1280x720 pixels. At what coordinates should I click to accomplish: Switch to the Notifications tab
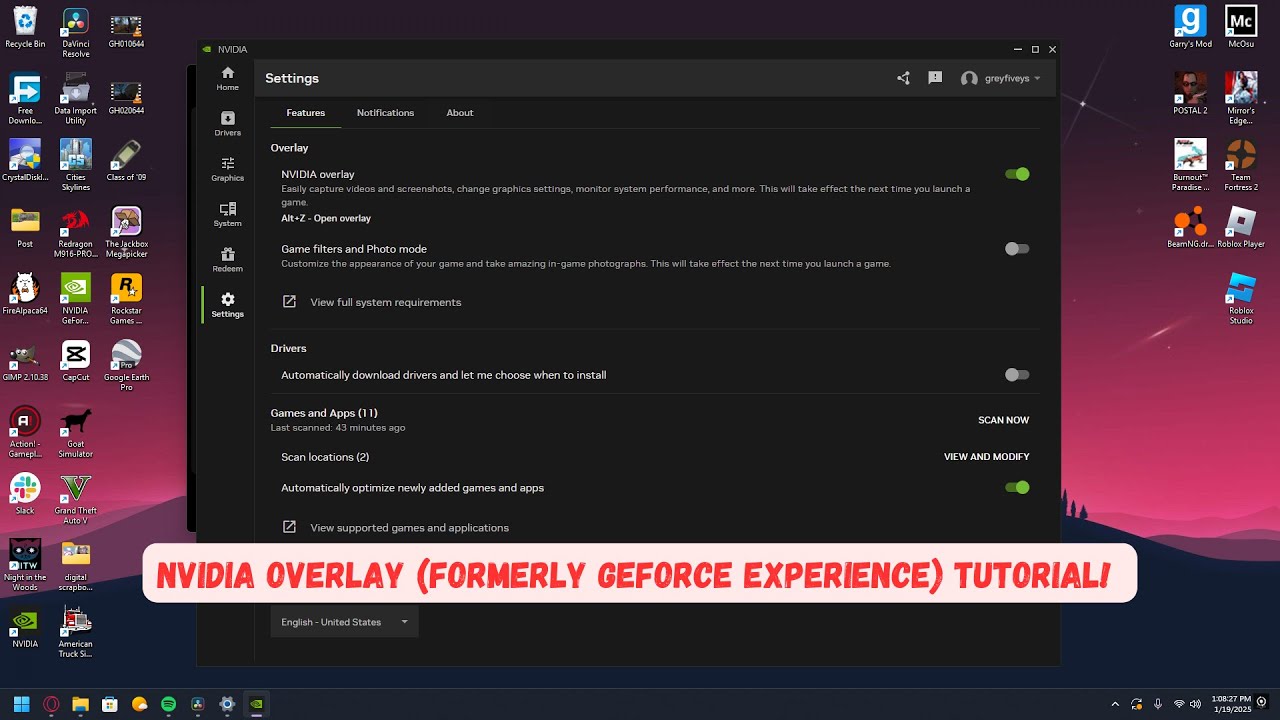(385, 113)
